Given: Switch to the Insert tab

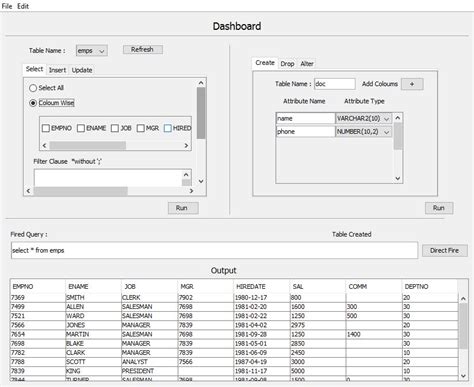Looking at the screenshot, I should [57, 70].
